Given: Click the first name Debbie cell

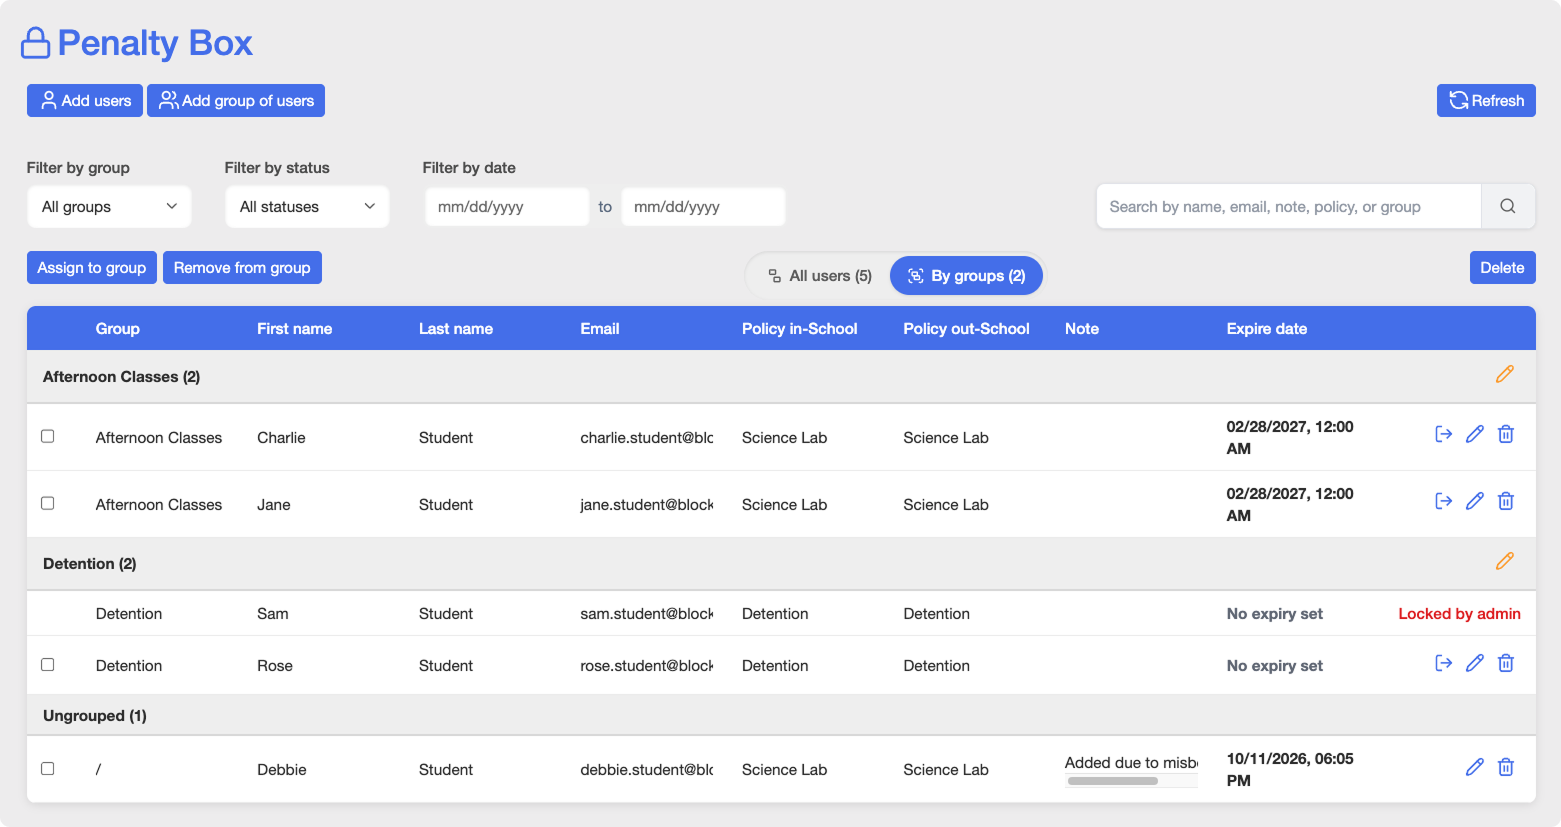Looking at the screenshot, I should click(282, 770).
